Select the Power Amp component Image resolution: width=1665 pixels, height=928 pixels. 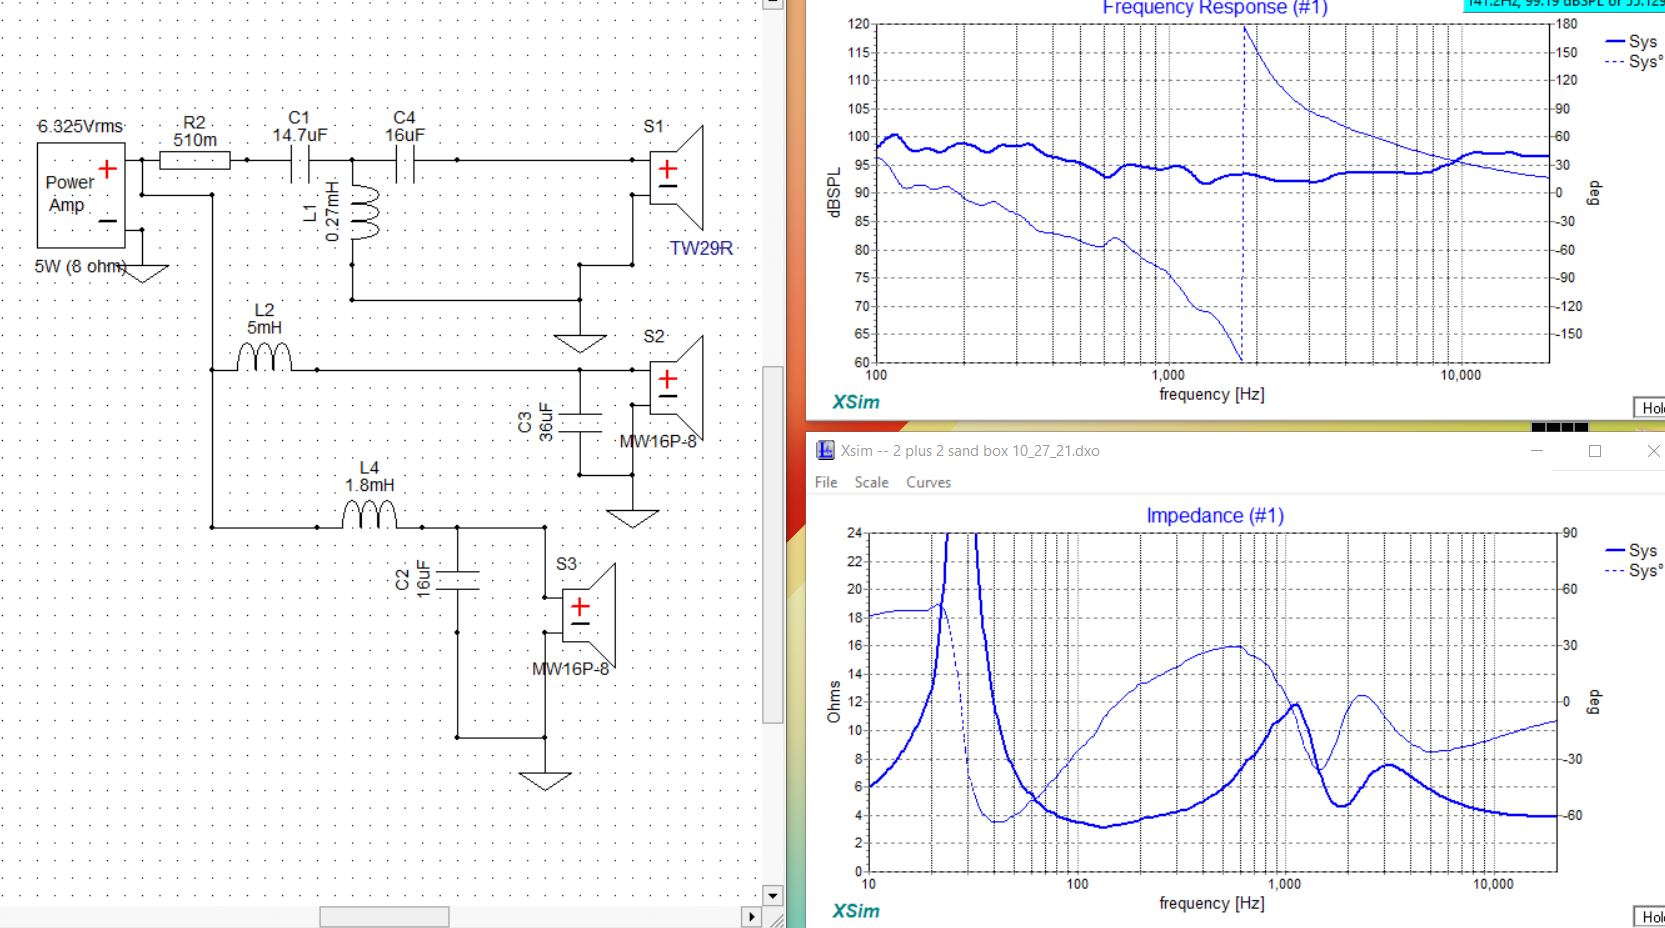pyautogui.click(x=81, y=195)
